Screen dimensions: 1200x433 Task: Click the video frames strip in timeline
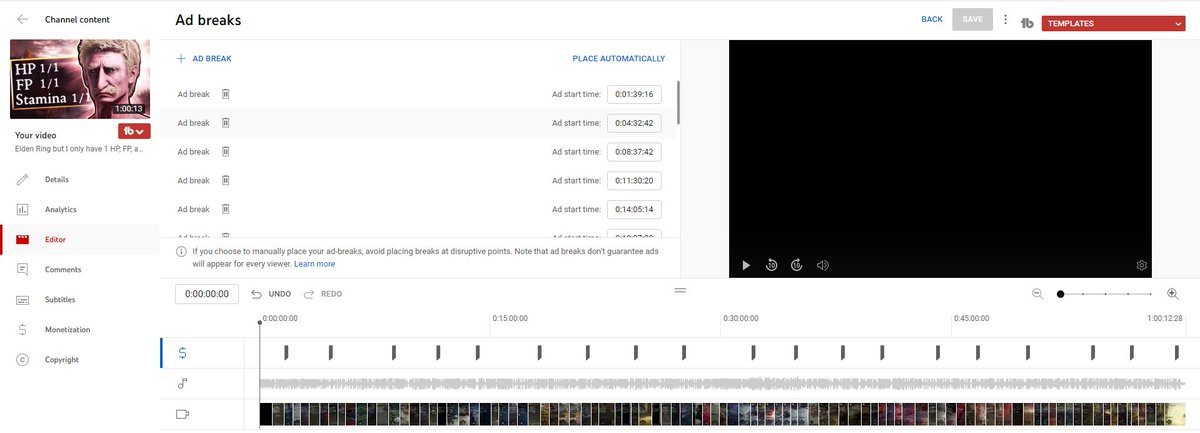click(x=722, y=415)
